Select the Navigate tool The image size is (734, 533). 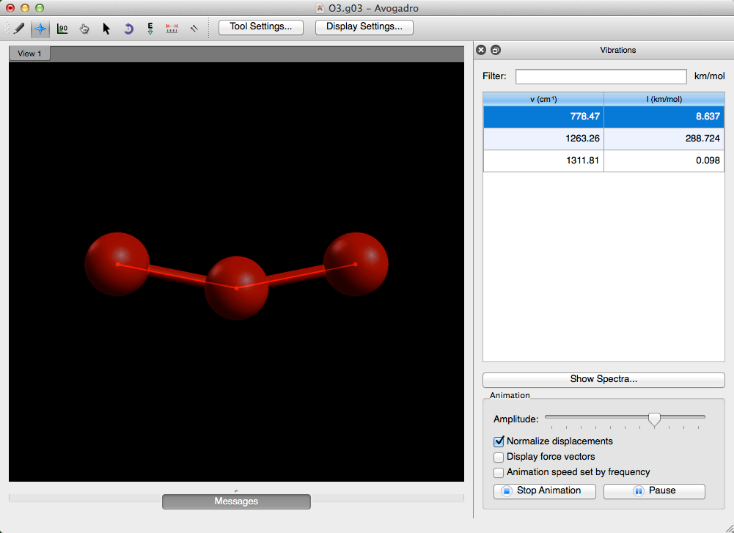pos(40,28)
